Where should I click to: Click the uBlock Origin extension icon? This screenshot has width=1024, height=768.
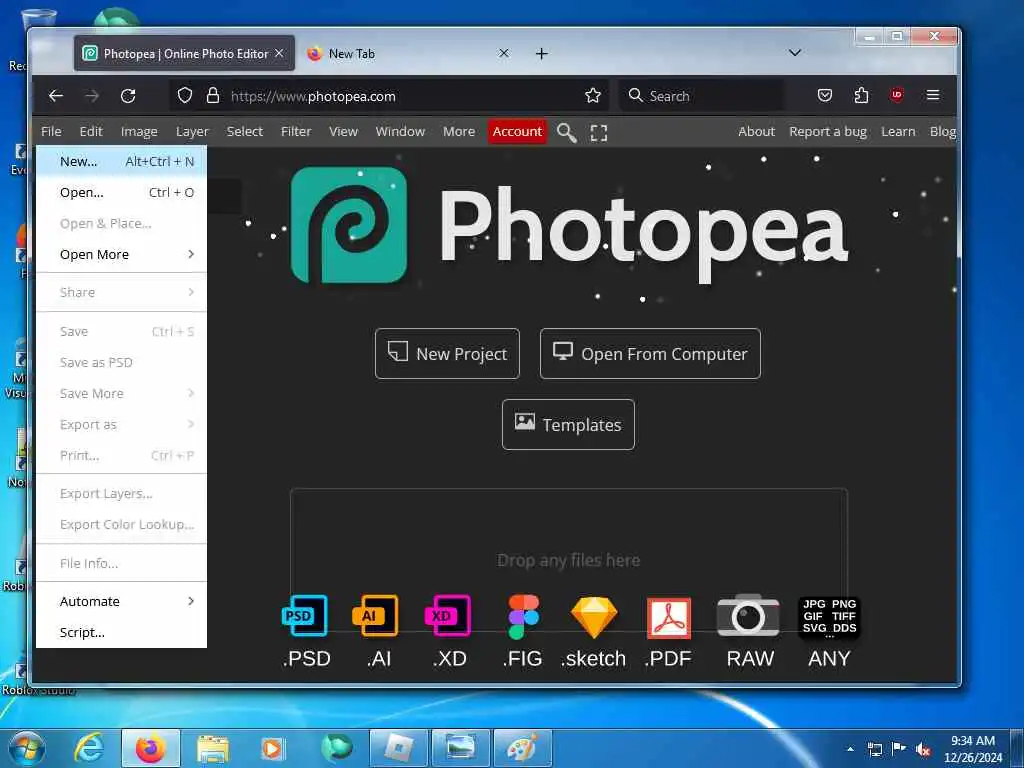(x=897, y=95)
